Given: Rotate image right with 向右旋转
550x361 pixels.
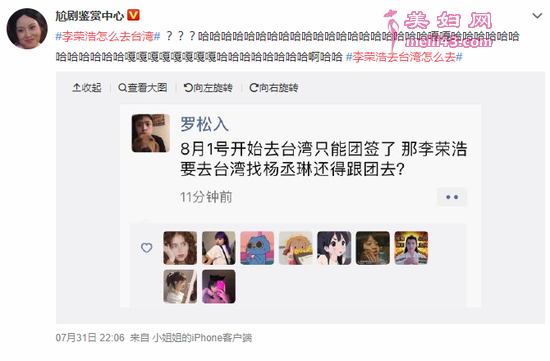Looking at the screenshot, I should 274,88.
